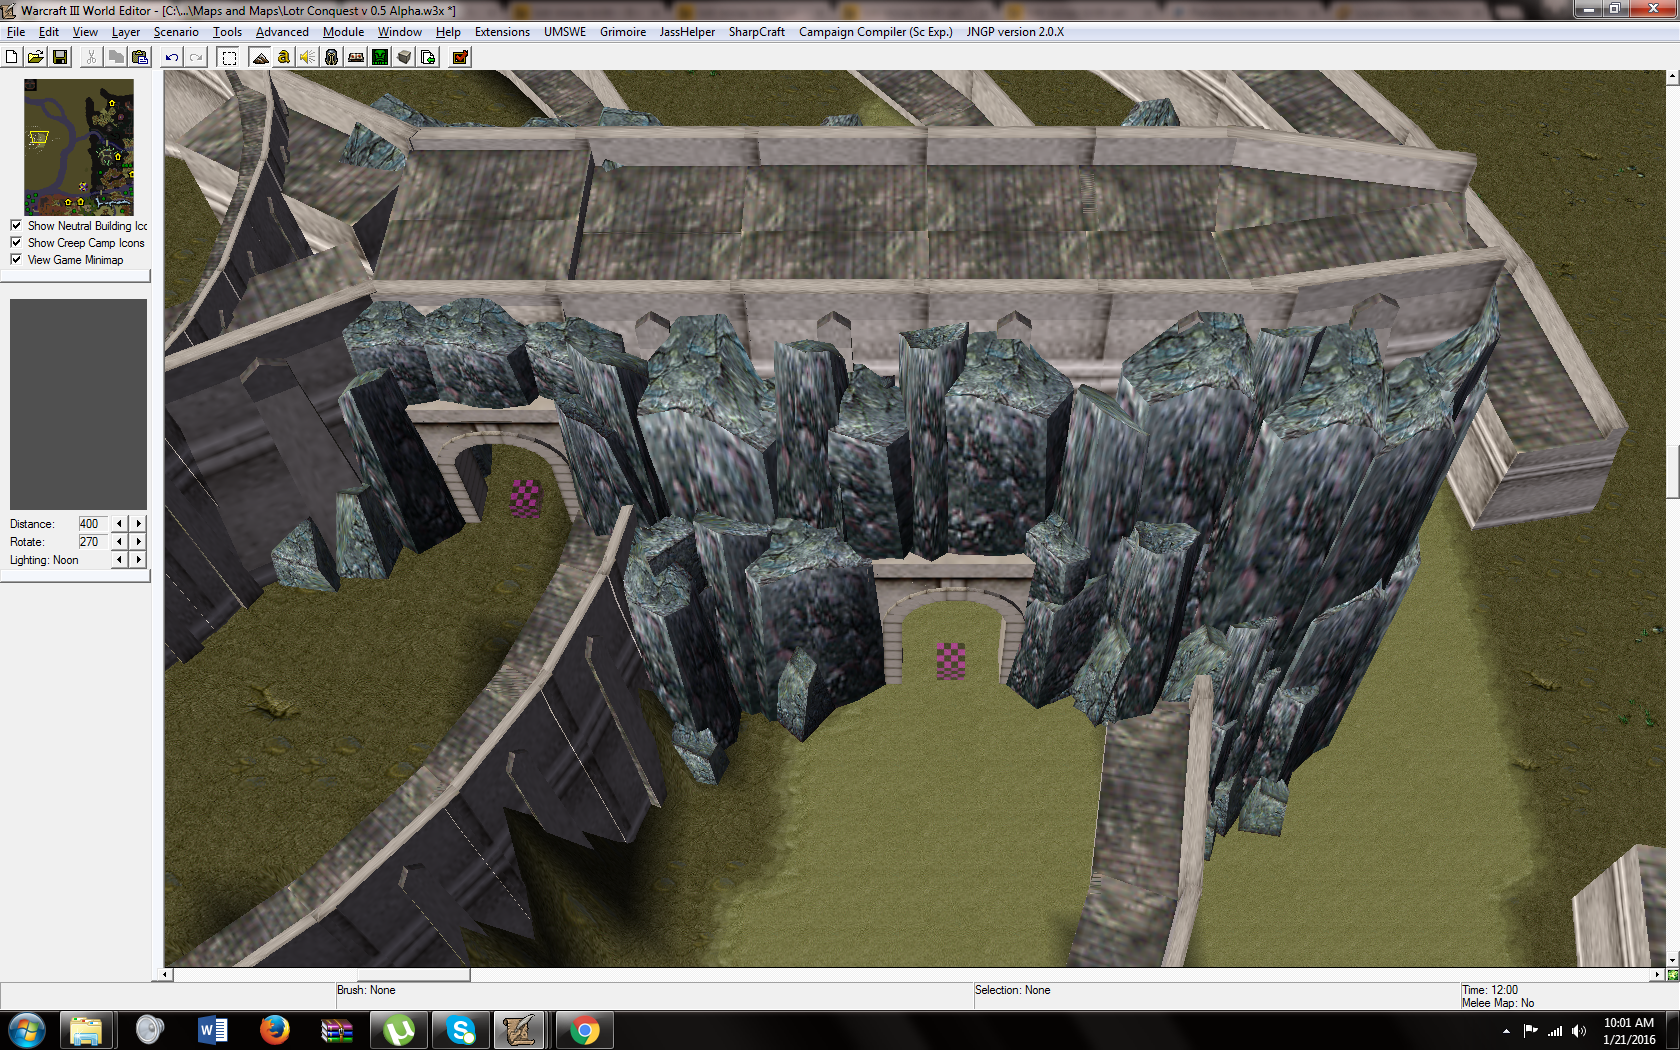The image size is (1680, 1050).
Task: Open Campaign Compiler (Sc Exp.) menu
Action: pyautogui.click(x=876, y=32)
